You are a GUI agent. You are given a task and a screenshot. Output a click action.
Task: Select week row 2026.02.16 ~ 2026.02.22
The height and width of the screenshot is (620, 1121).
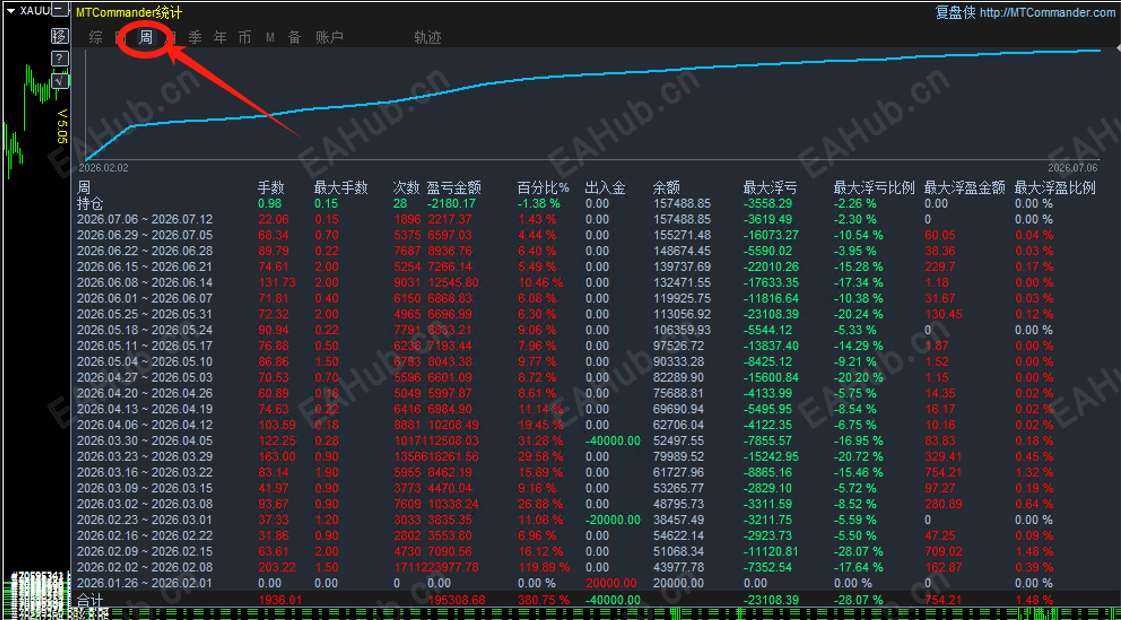click(x=144, y=535)
